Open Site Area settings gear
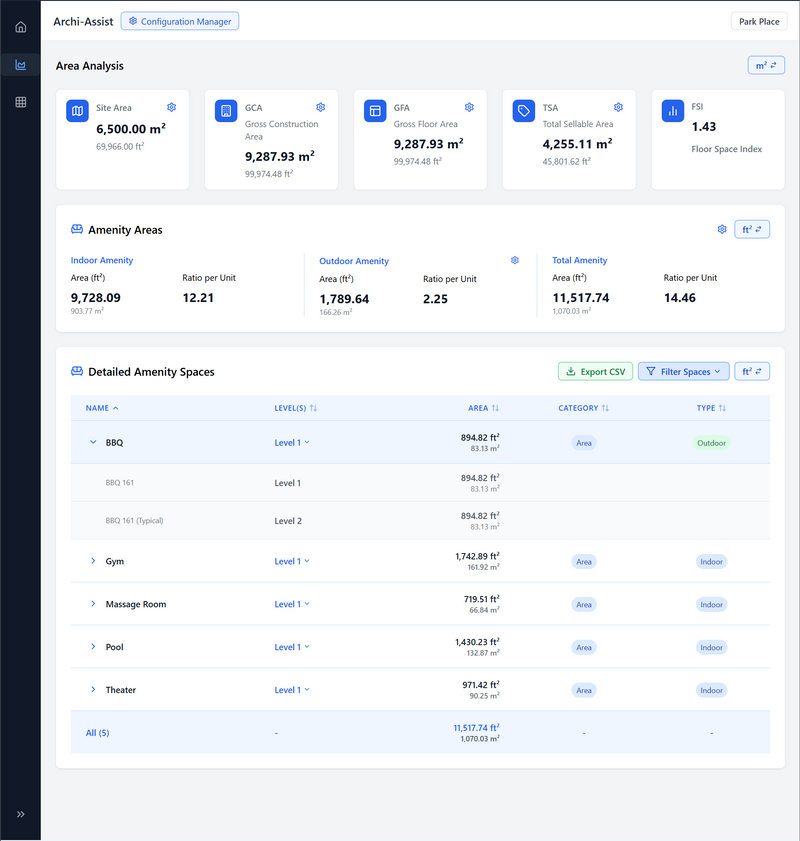Screen dimensions: 800x841 coord(172,107)
